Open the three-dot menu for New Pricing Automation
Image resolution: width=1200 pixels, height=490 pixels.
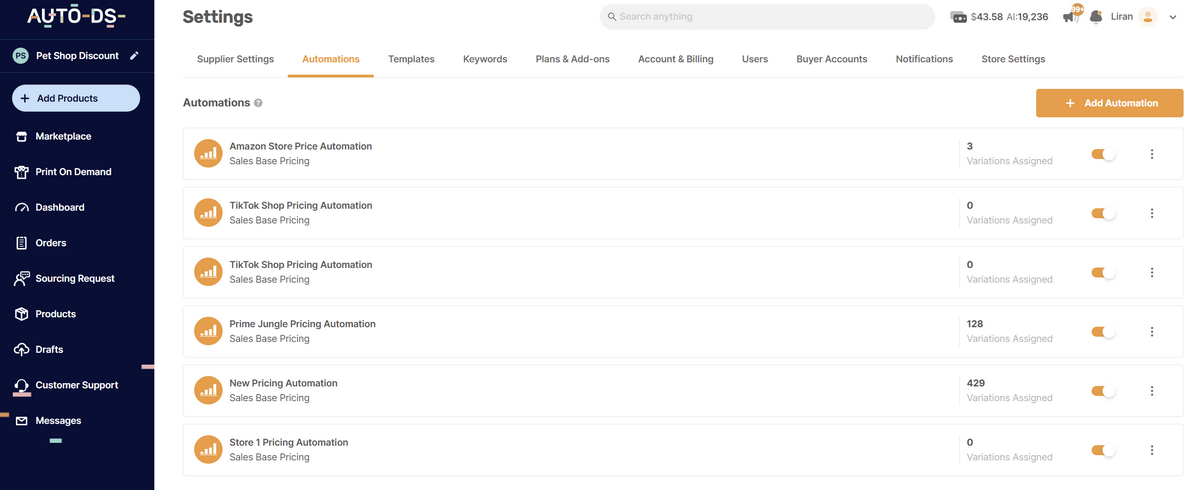pyautogui.click(x=1152, y=391)
